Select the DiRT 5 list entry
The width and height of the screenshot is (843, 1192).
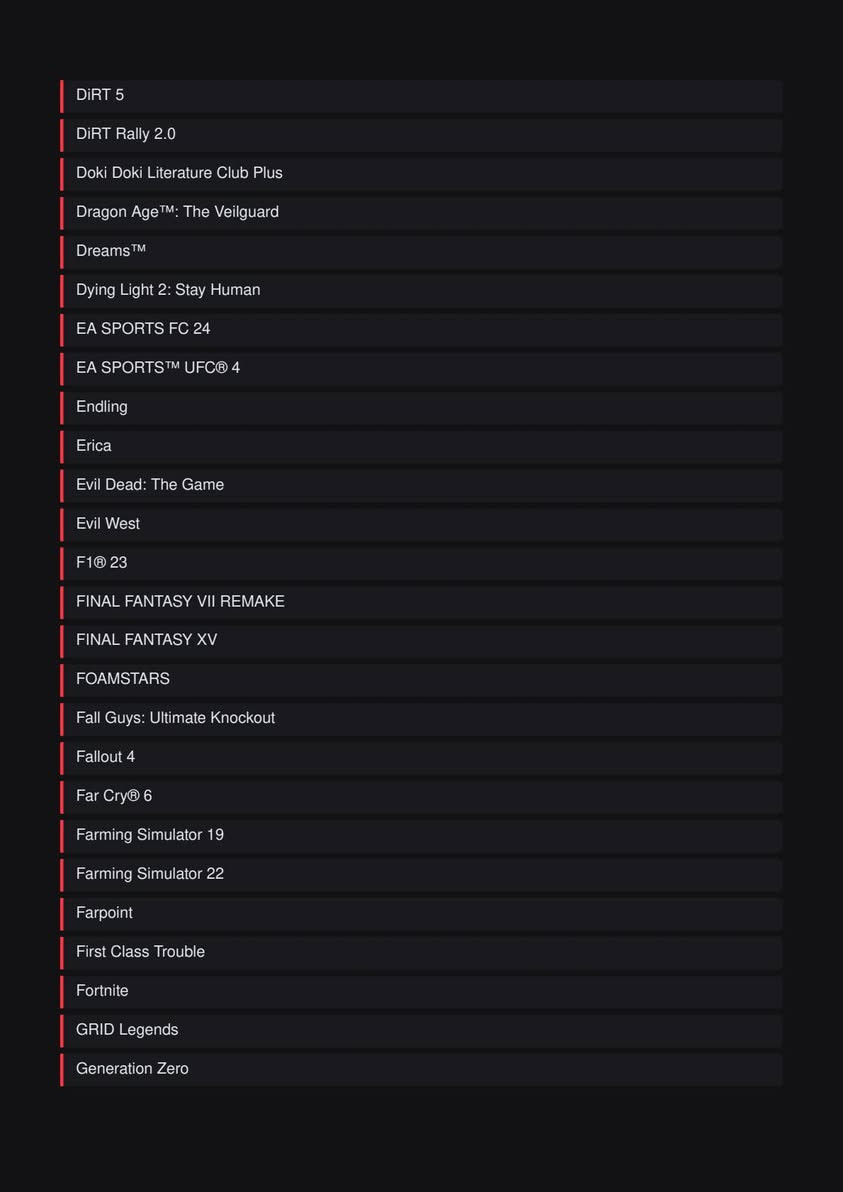421,96
